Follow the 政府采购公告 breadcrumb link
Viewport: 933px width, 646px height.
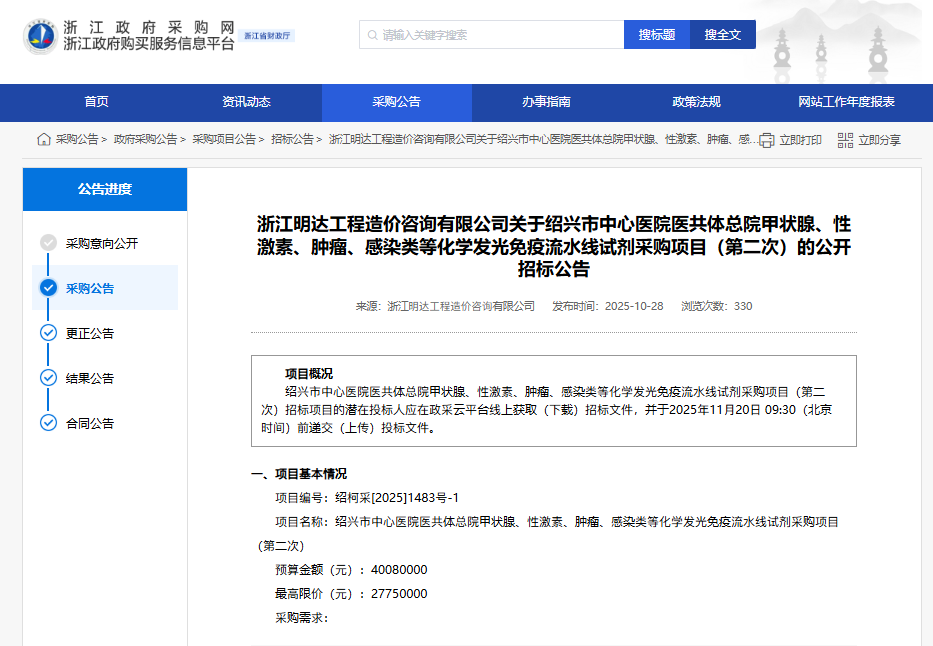(145, 140)
